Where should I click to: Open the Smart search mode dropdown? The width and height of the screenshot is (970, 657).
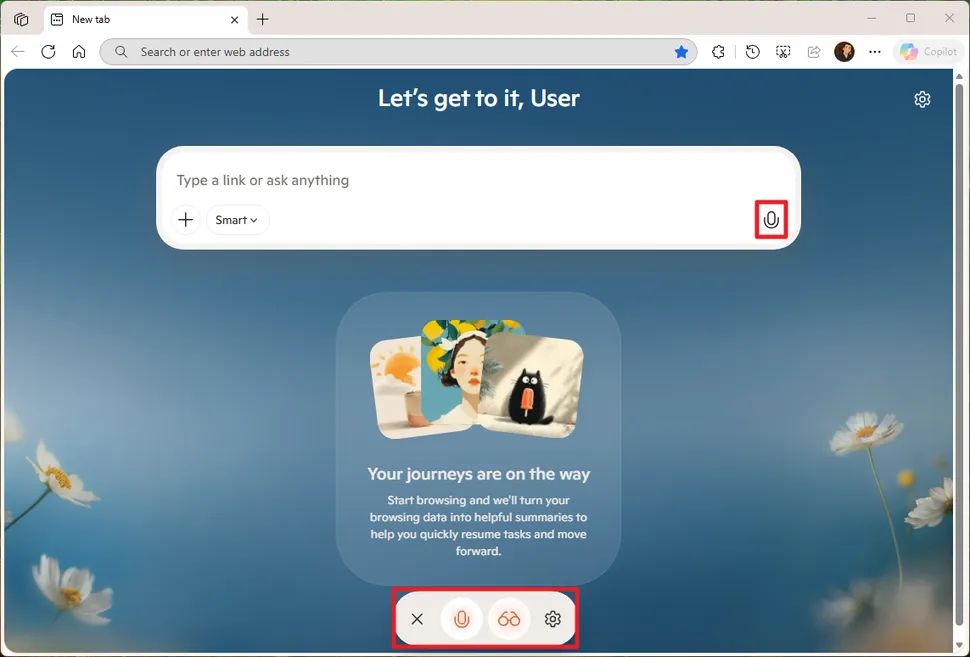coord(237,219)
